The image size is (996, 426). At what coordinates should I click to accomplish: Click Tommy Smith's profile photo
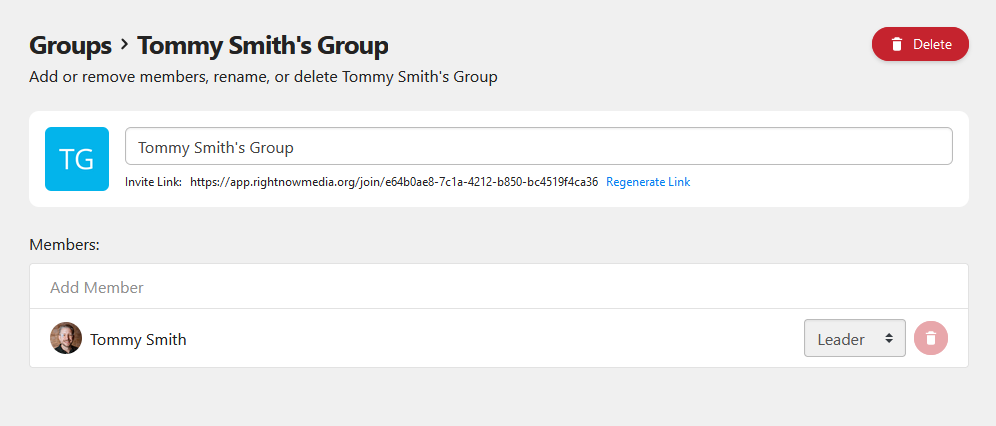click(66, 338)
